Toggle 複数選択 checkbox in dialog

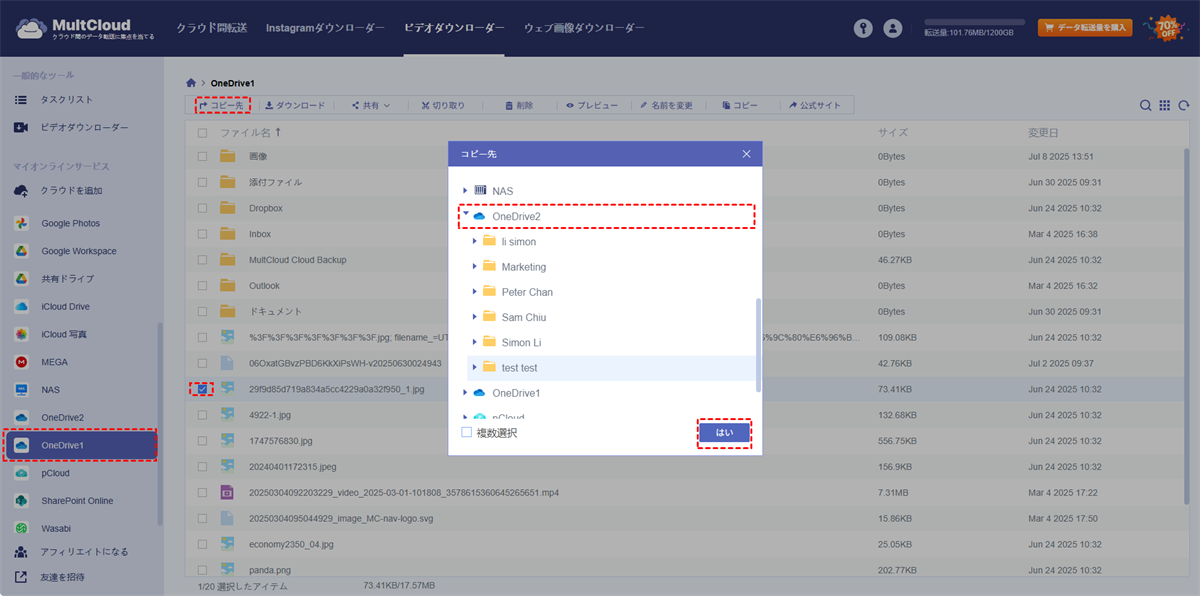(x=467, y=433)
